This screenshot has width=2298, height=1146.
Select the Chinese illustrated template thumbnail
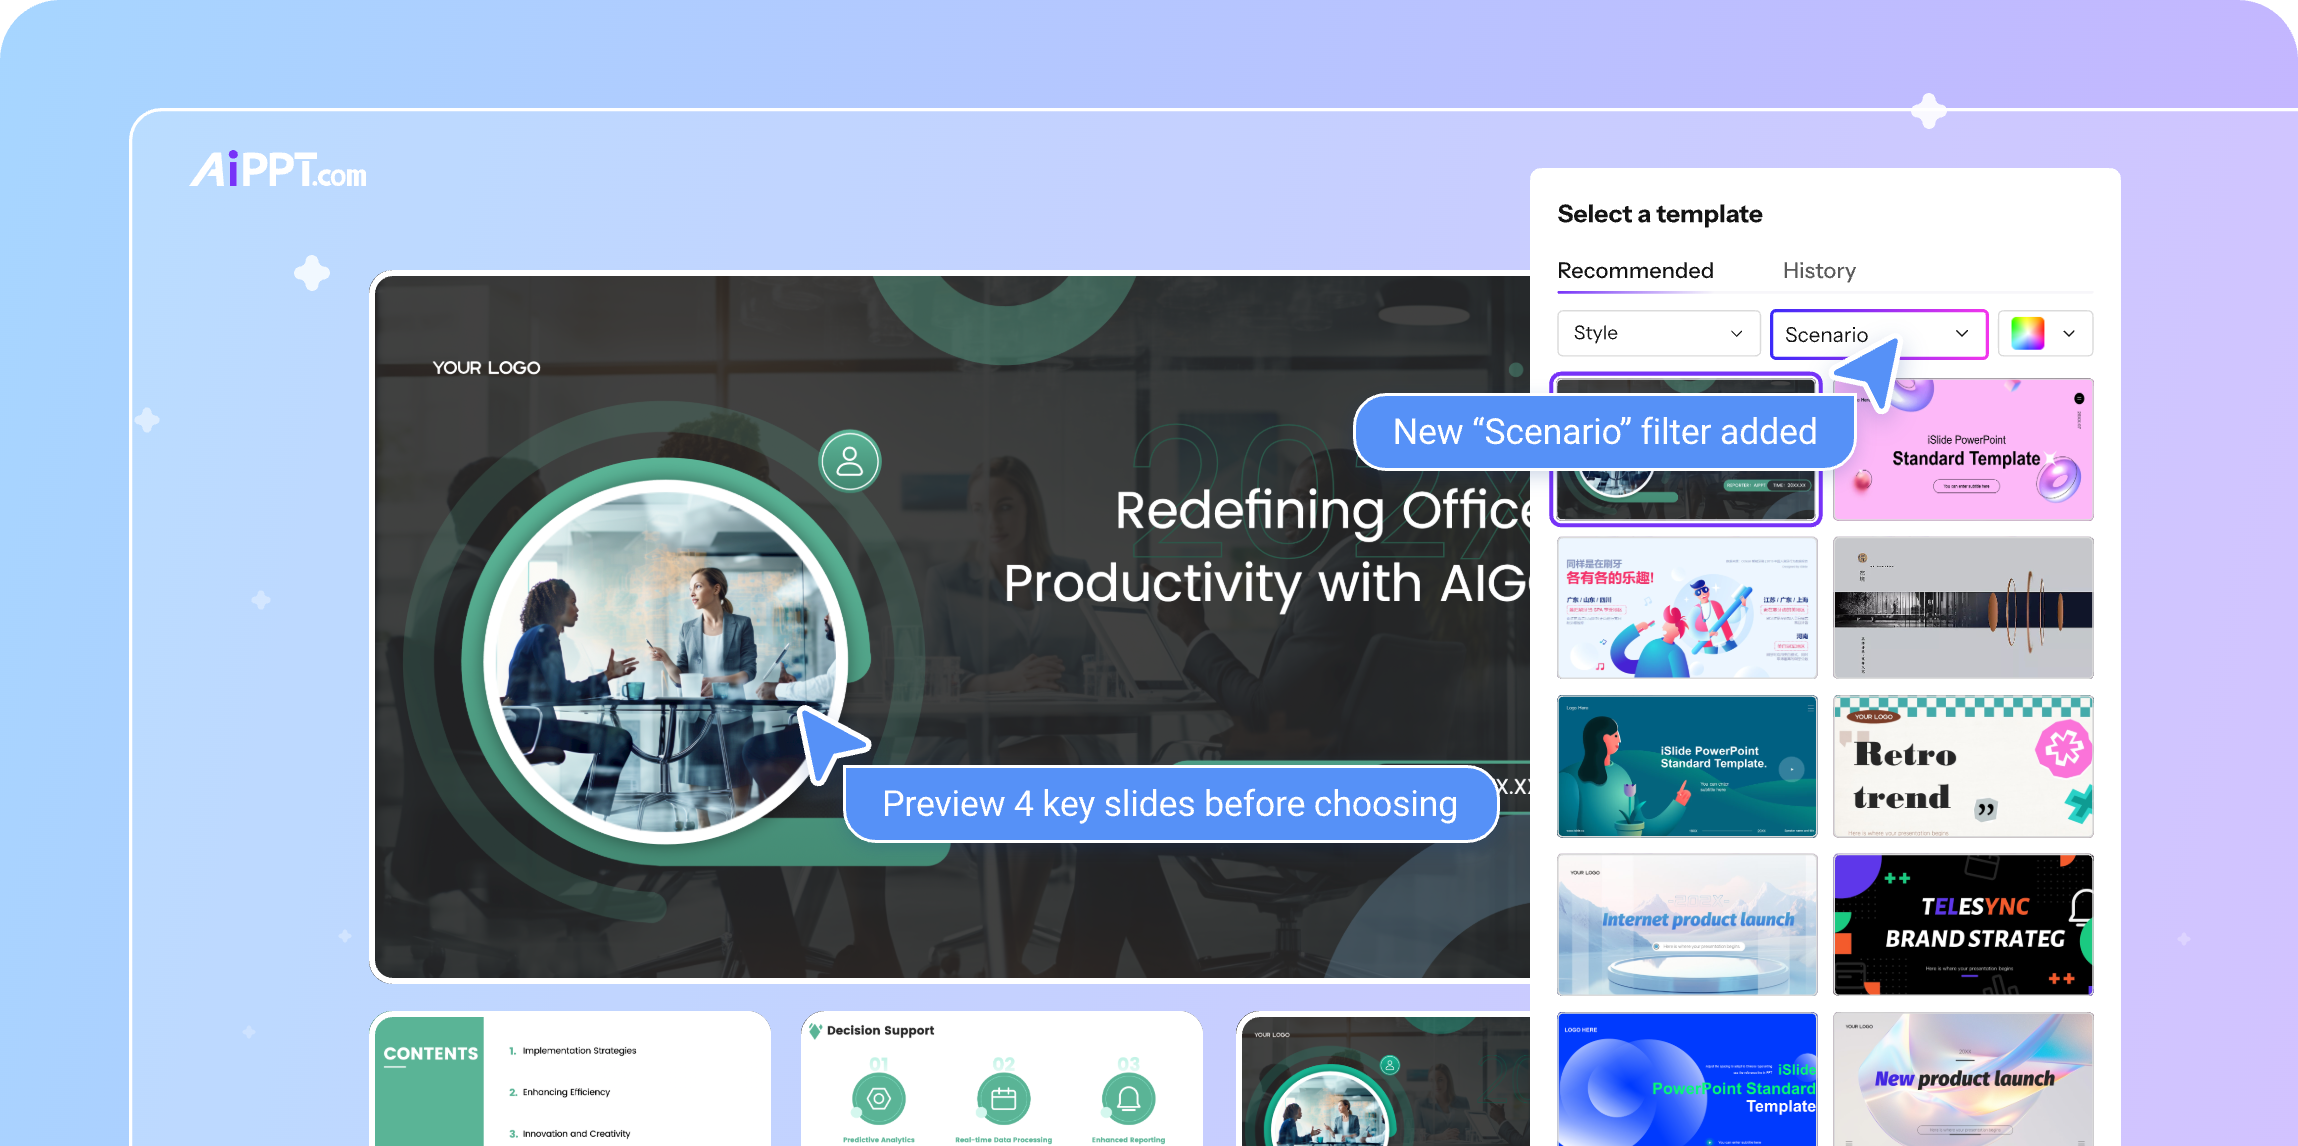click(x=1687, y=607)
